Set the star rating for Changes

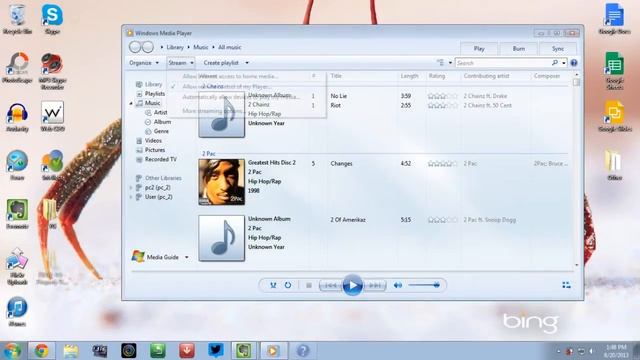(x=442, y=164)
